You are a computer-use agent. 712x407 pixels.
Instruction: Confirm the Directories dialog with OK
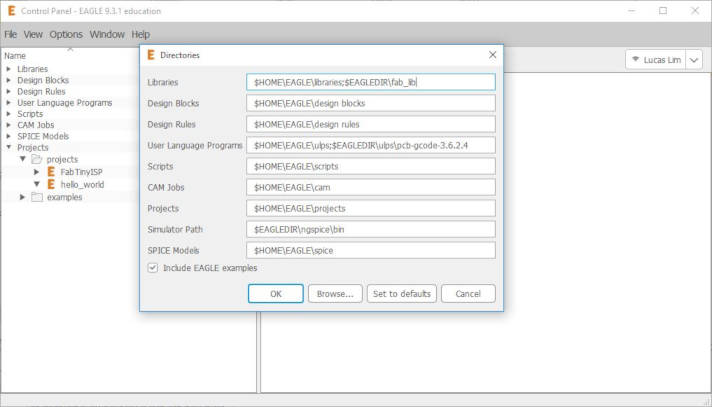tap(276, 294)
